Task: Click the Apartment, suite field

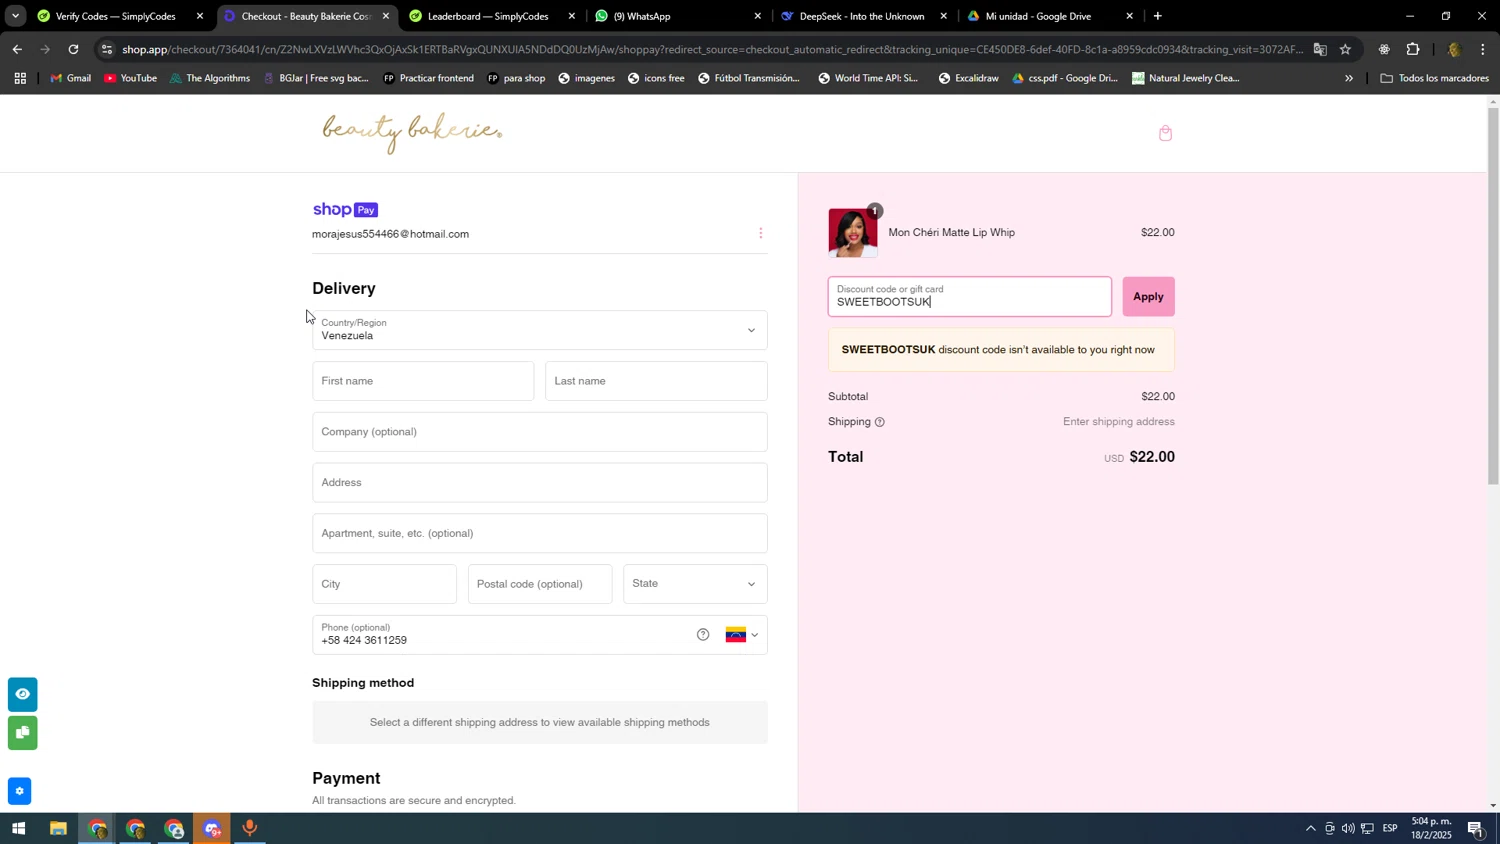Action: [540, 533]
